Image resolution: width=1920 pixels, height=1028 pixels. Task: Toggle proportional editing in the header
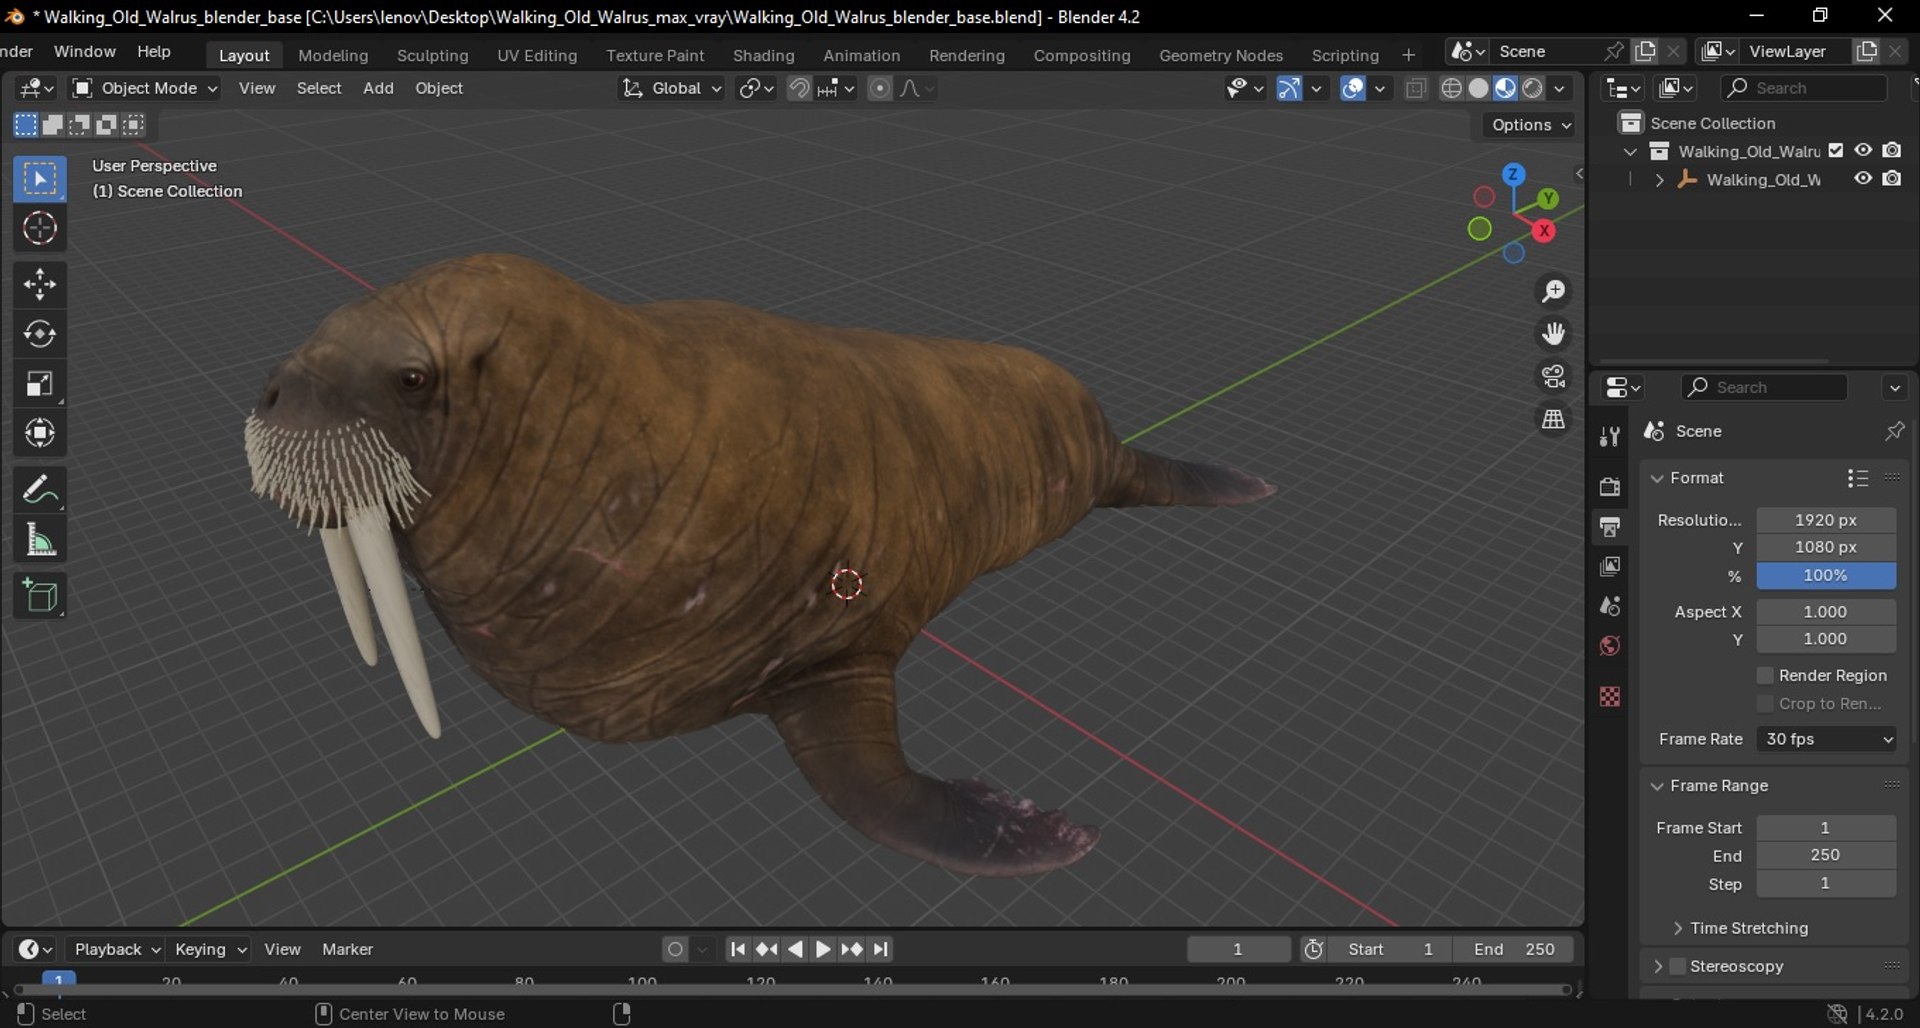pyautogui.click(x=879, y=88)
